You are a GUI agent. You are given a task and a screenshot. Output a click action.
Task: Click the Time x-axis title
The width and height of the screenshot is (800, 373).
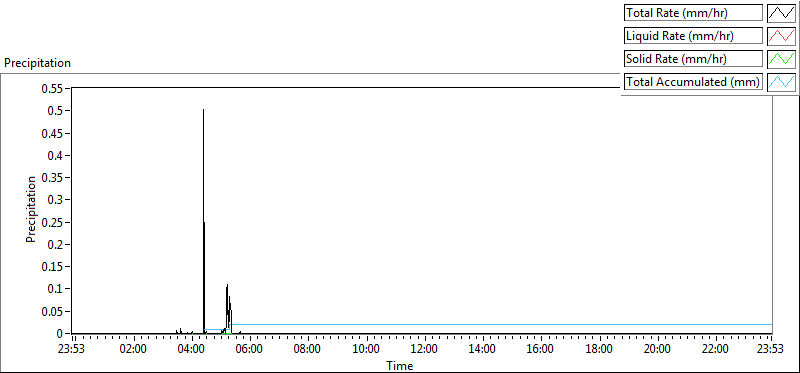[x=400, y=365]
